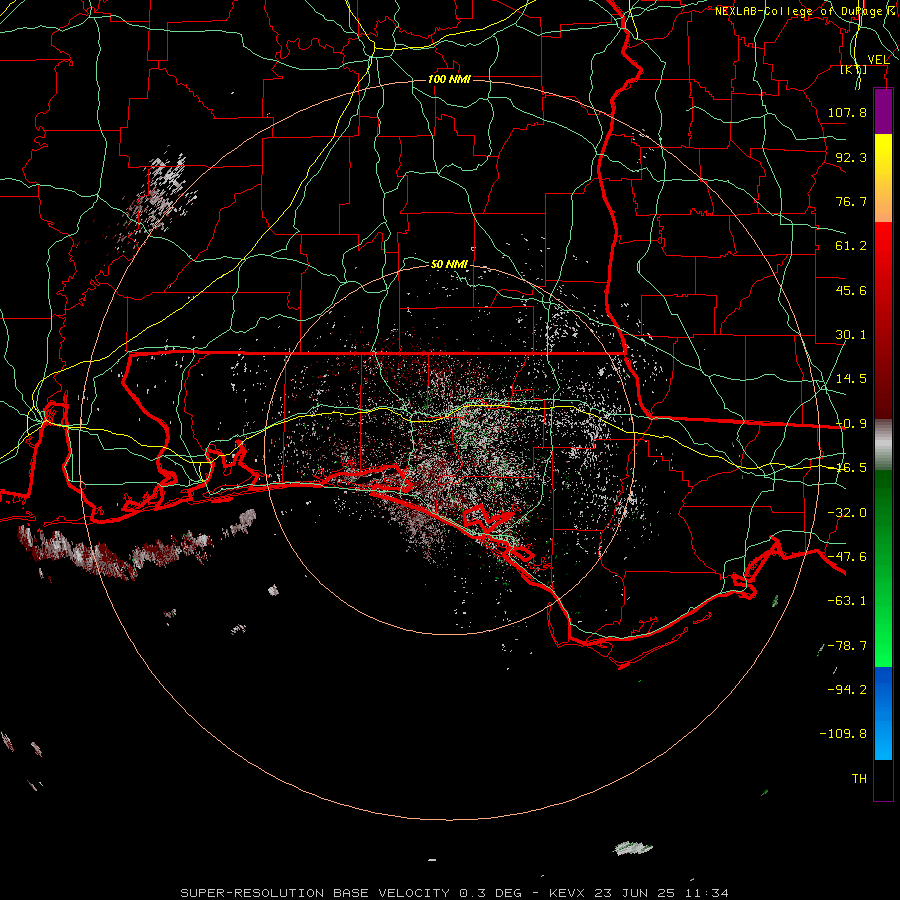The height and width of the screenshot is (900, 900).
Task: Click the -78.7 velocity scale value
Action: pyautogui.click(x=847, y=646)
